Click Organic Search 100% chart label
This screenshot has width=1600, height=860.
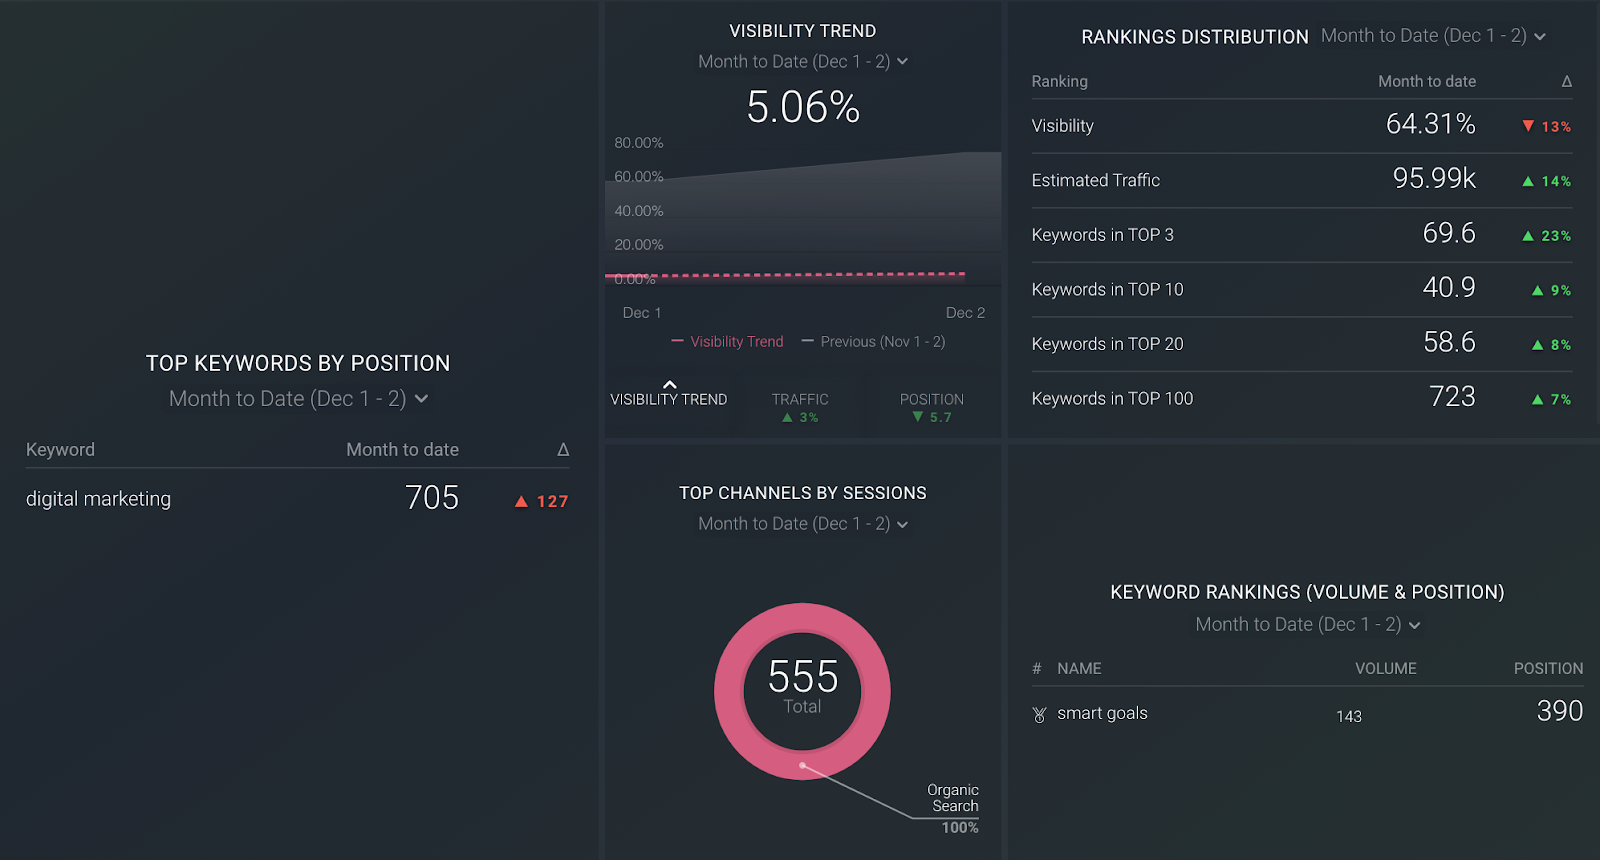click(x=953, y=809)
